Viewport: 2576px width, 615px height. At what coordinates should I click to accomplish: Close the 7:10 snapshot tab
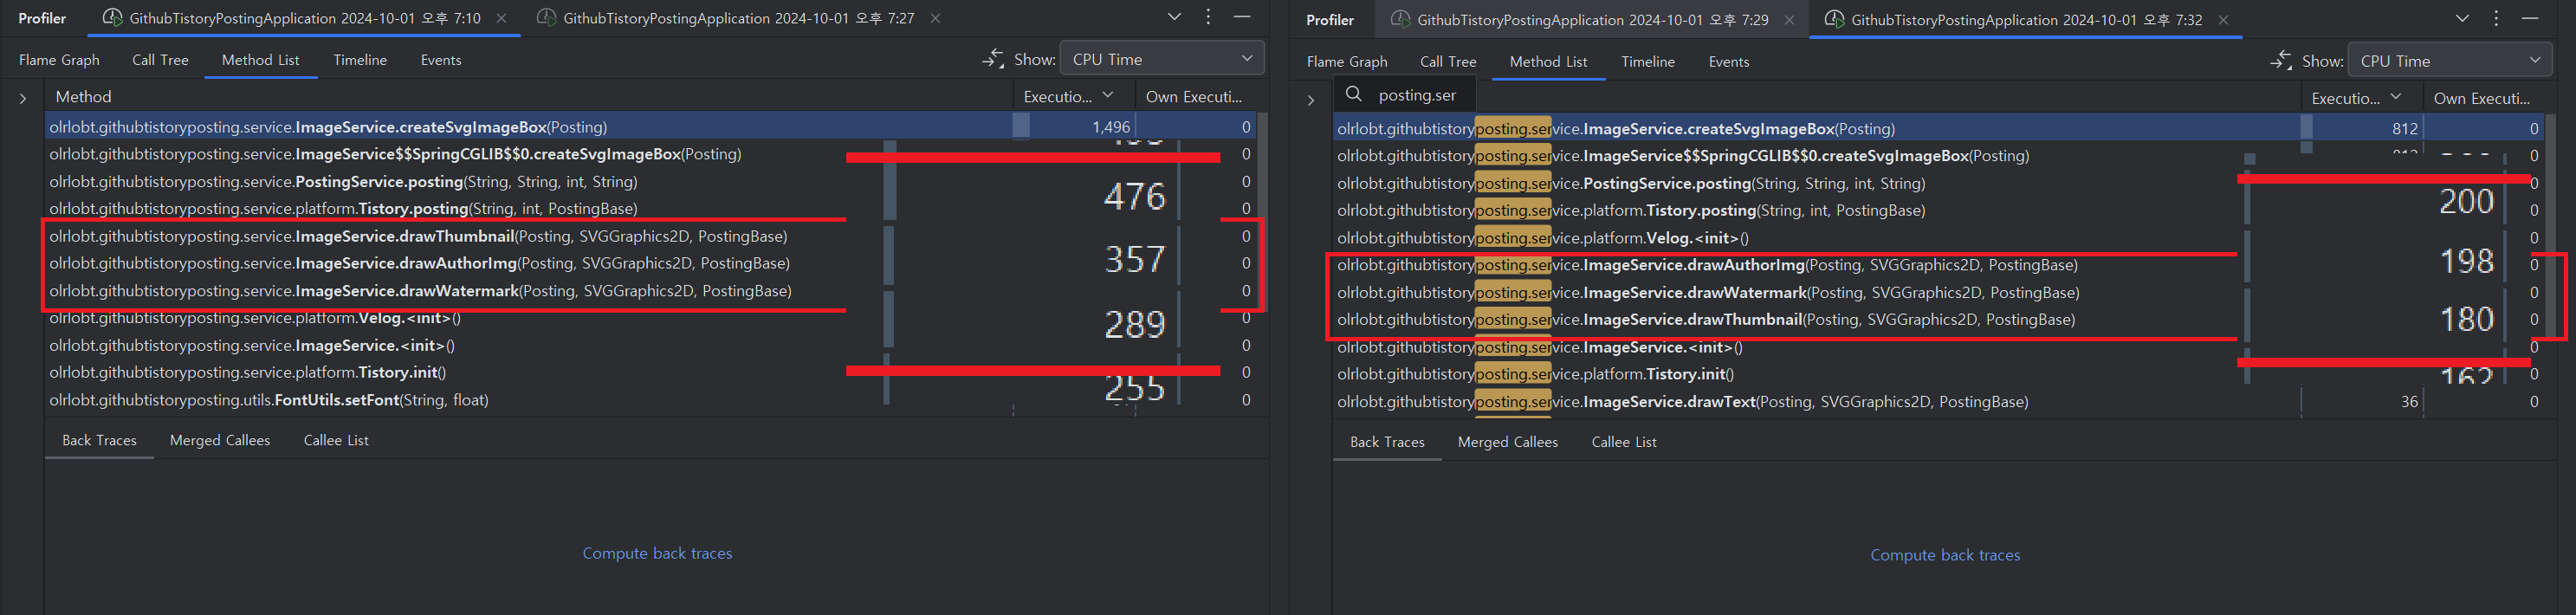click(501, 18)
